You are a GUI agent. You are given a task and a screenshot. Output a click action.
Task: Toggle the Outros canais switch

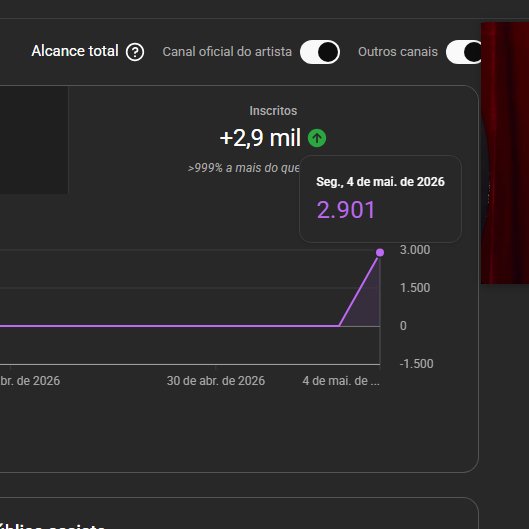tap(464, 52)
